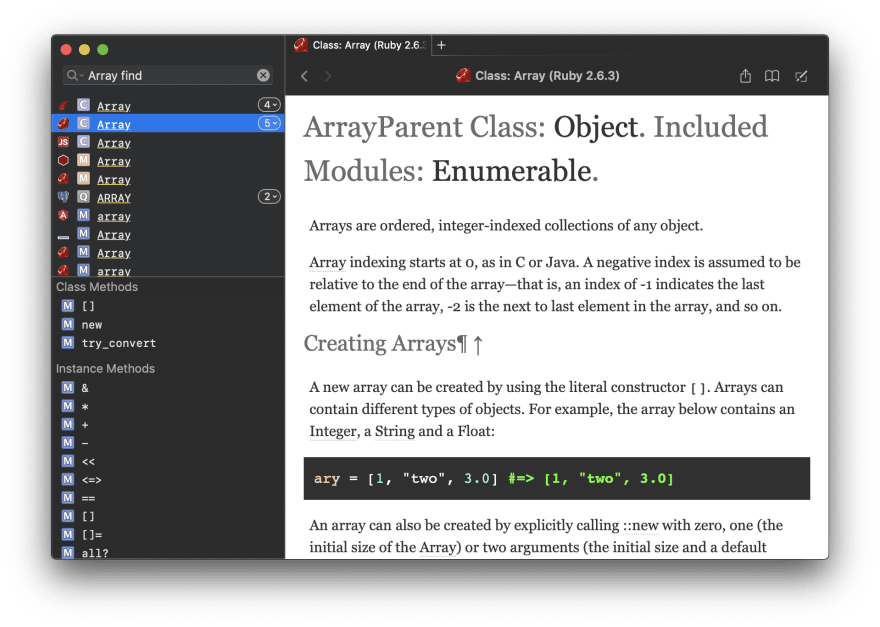Viewport: 880px width, 627px height.
Task: Select the all? instance method
Action: tap(98, 552)
